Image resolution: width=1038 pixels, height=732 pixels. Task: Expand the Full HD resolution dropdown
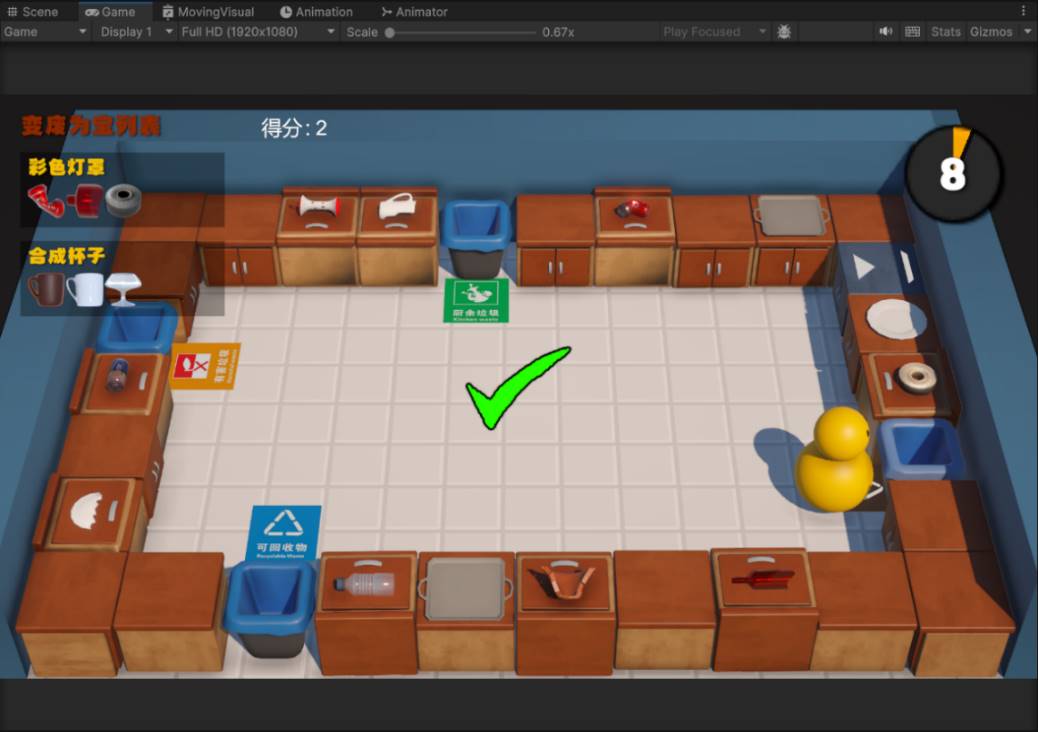coord(258,32)
